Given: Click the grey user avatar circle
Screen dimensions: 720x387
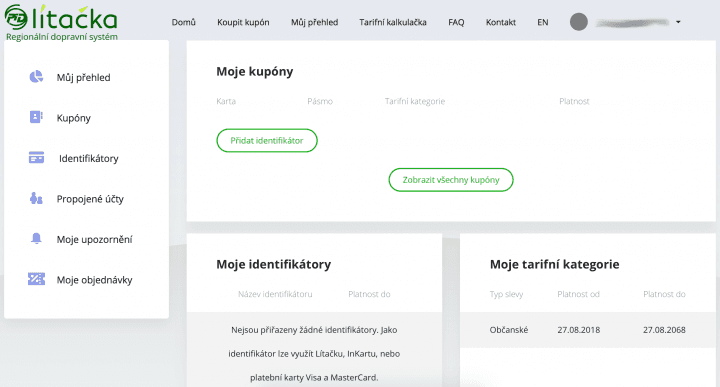Looking at the screenshot, I should point(579,22).
